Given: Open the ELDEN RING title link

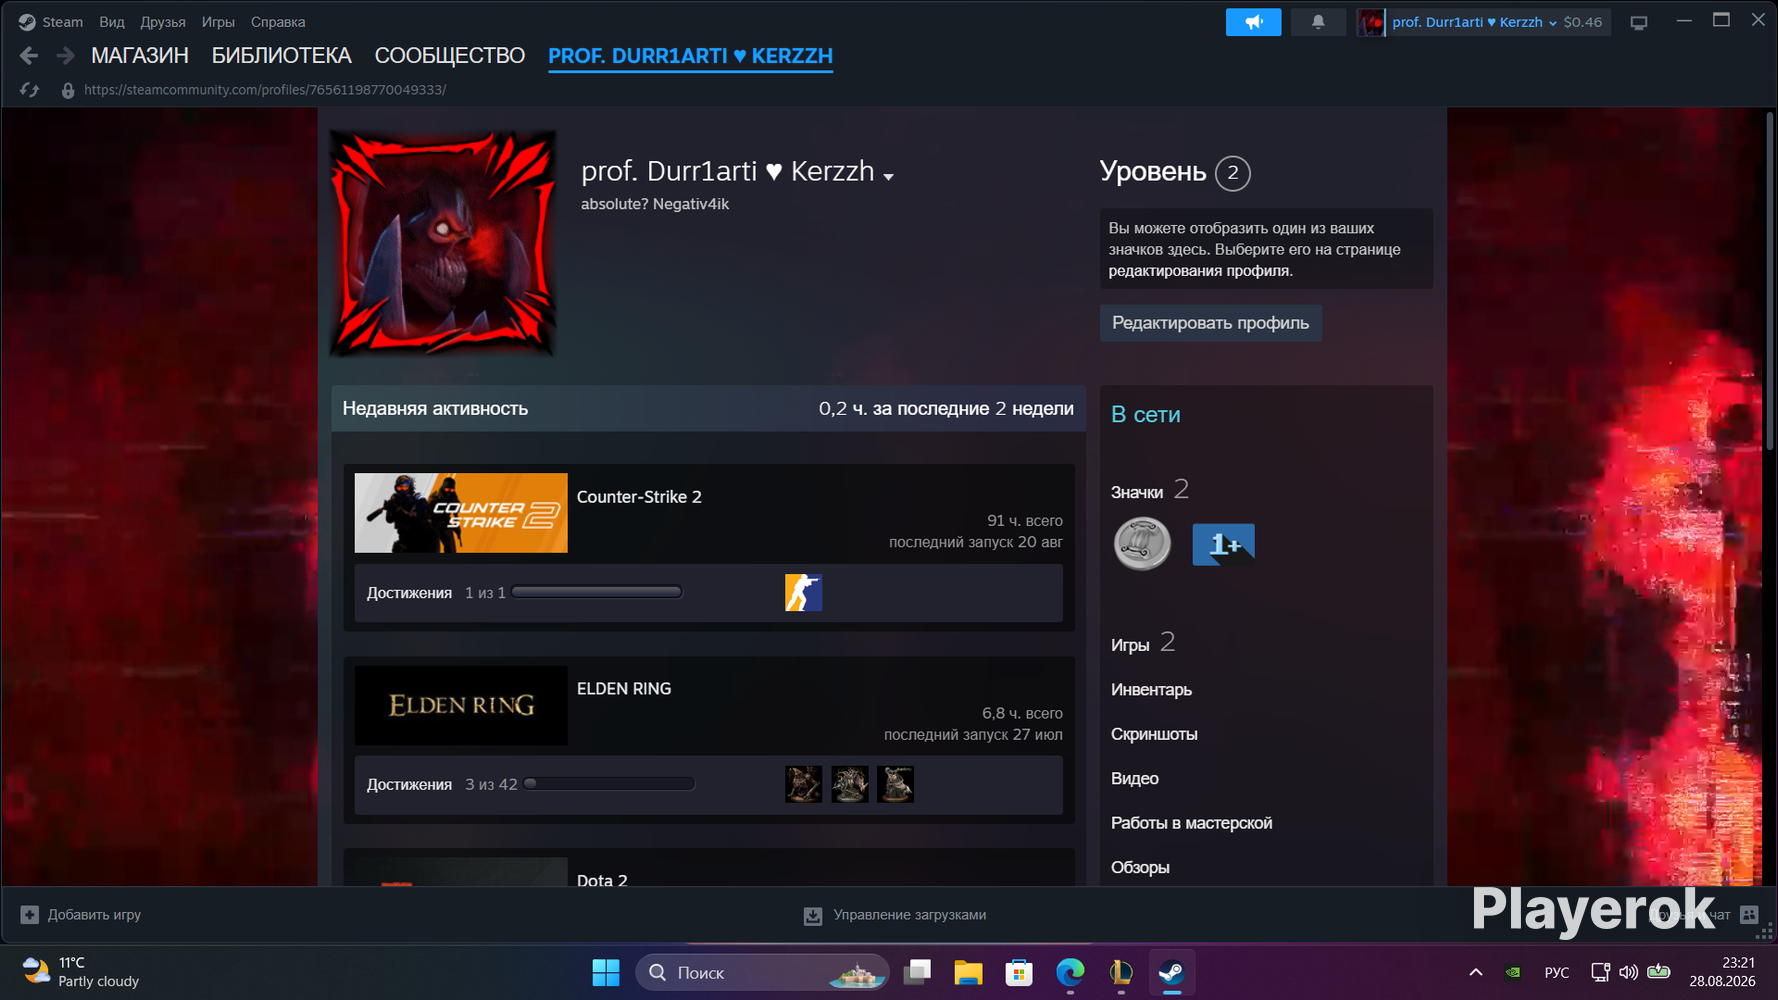Looking at the screenshot, I should click(624, 689).
